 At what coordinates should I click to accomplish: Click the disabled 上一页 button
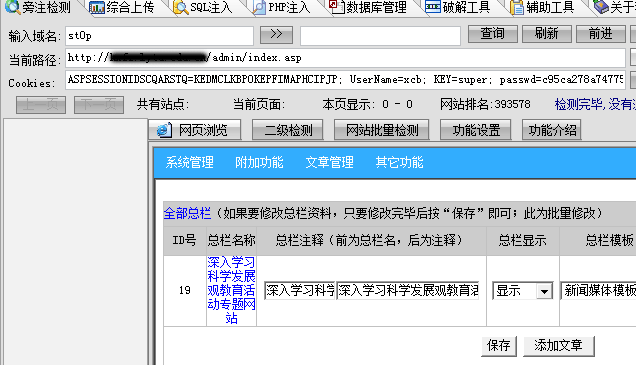41,105
